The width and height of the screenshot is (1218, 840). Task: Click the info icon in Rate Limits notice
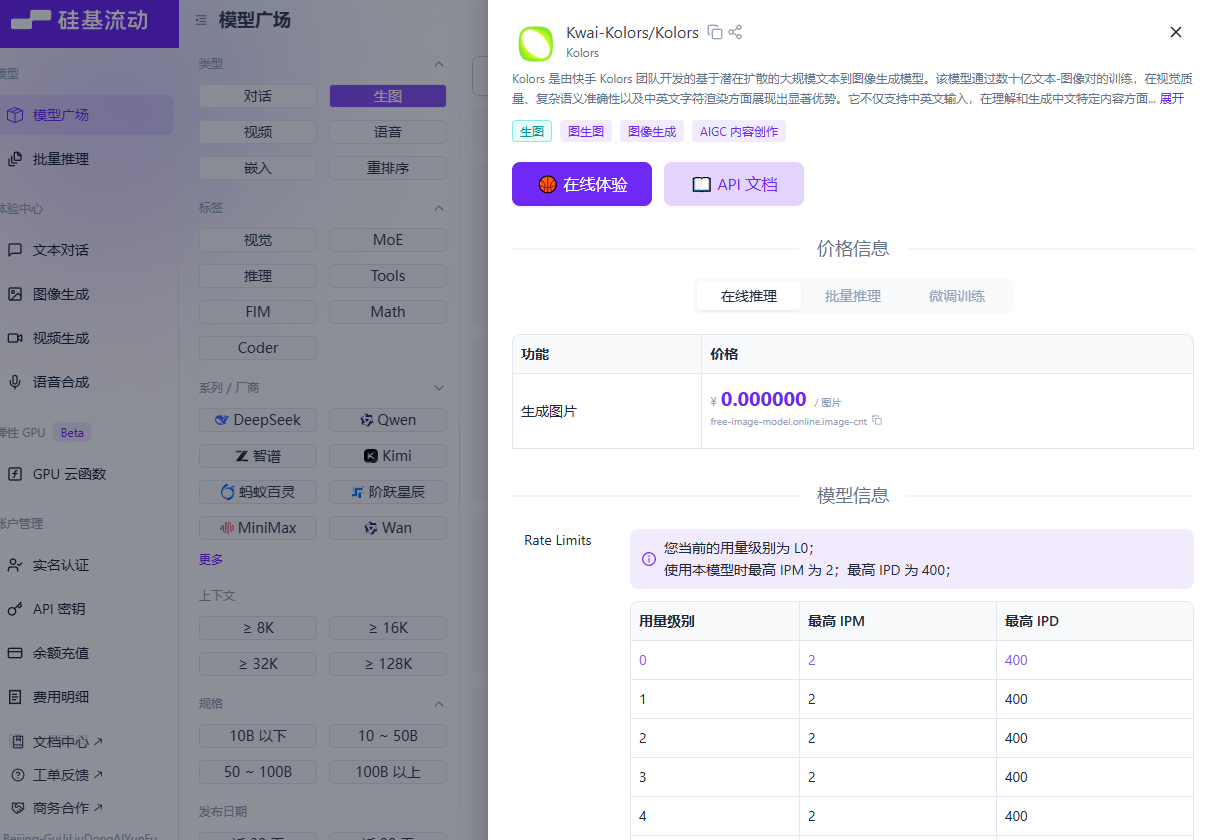coord(649,559)
